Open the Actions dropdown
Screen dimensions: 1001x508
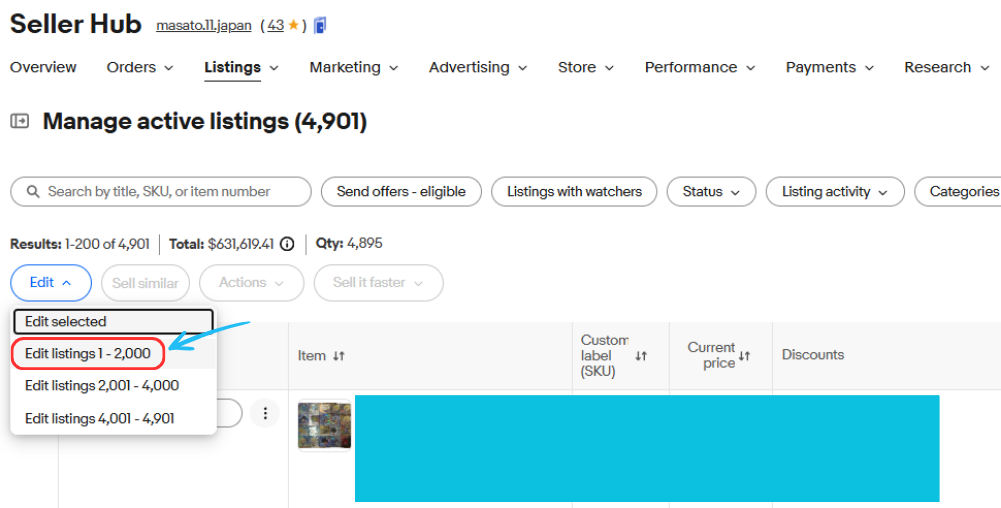[252, 283]
